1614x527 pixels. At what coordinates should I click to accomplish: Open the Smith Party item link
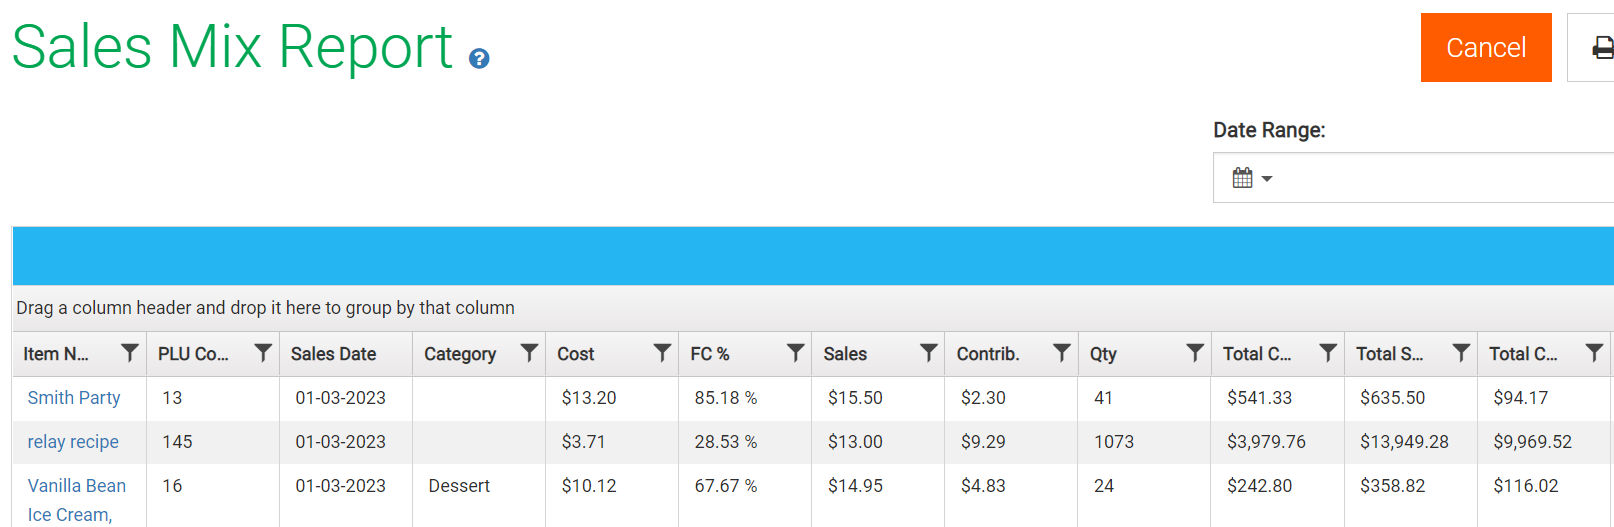[74, 398]
